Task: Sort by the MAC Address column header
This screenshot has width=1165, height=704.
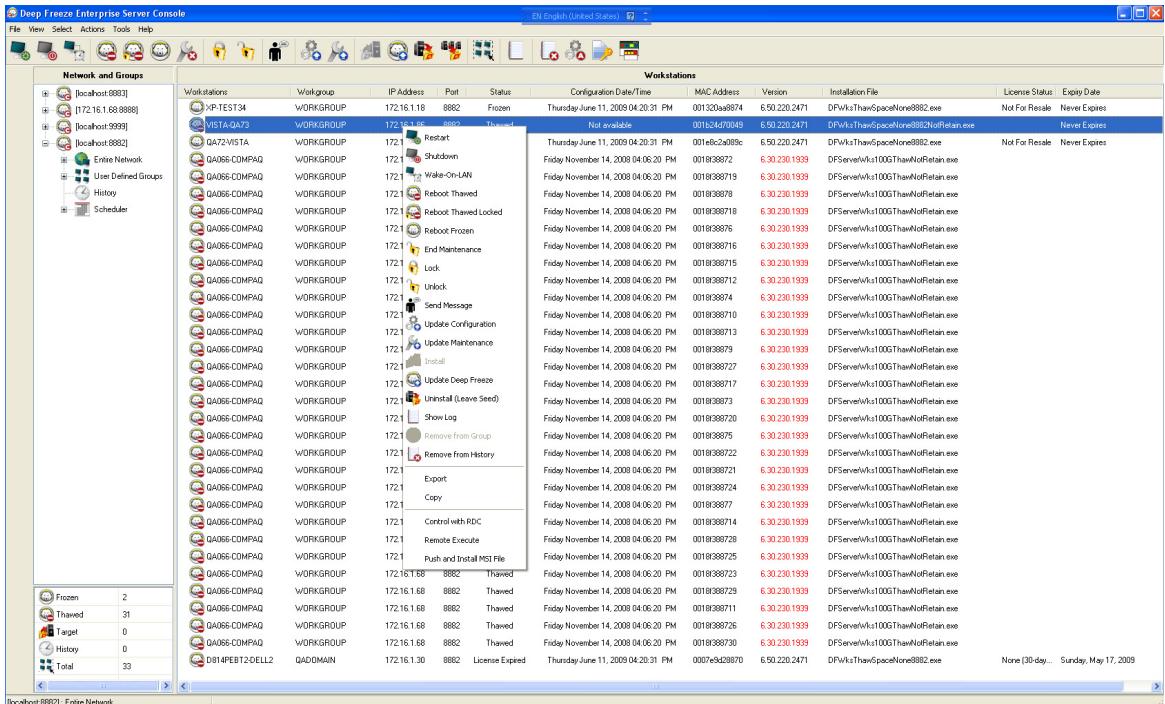Action: pyautogui.click(x=716, y=92)
